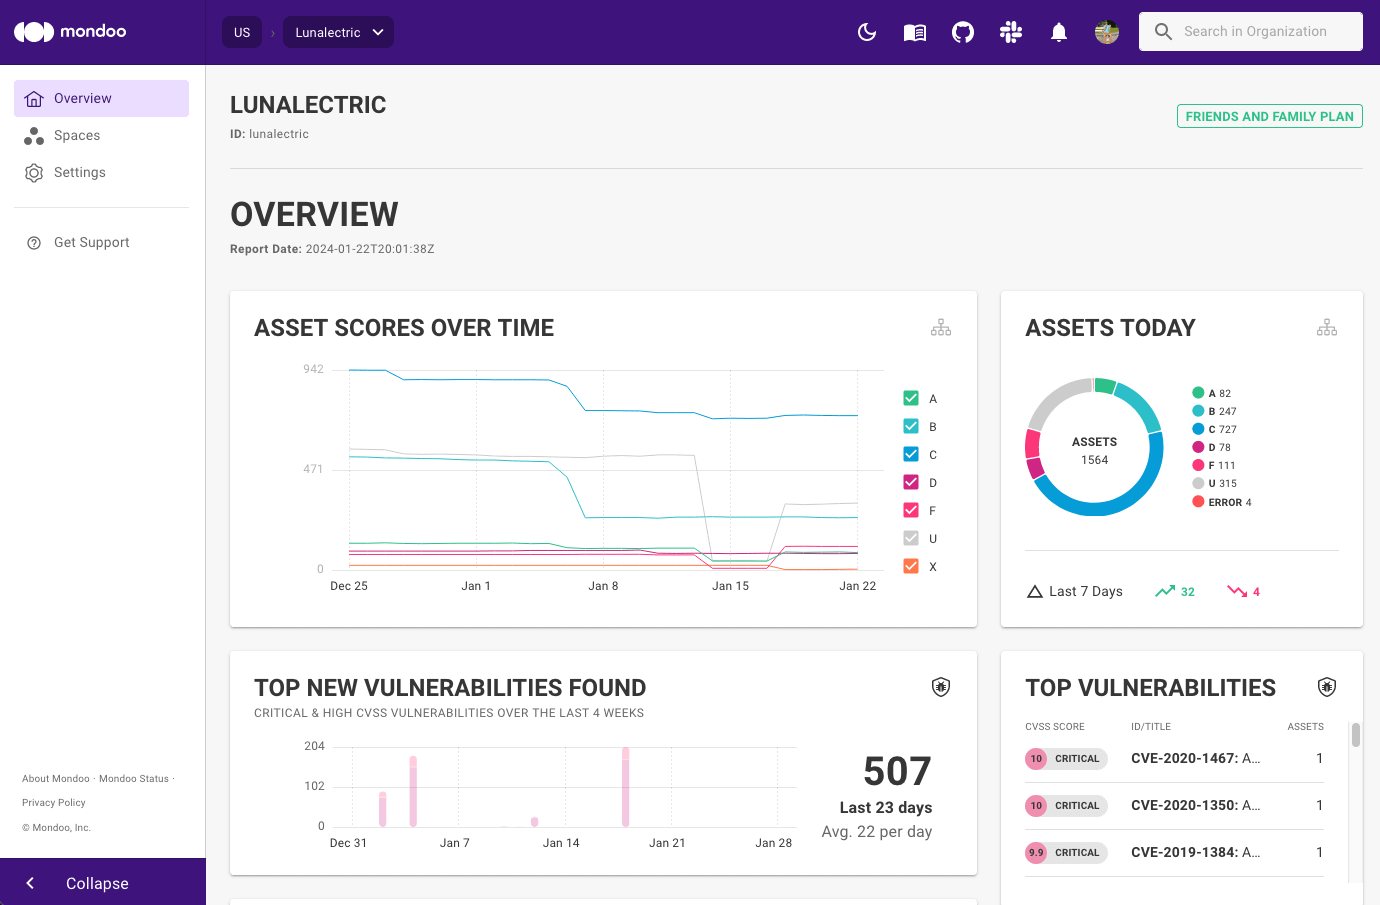Click the GitHub icon in the top bar
1380x905 pixels.
[962, 31]
